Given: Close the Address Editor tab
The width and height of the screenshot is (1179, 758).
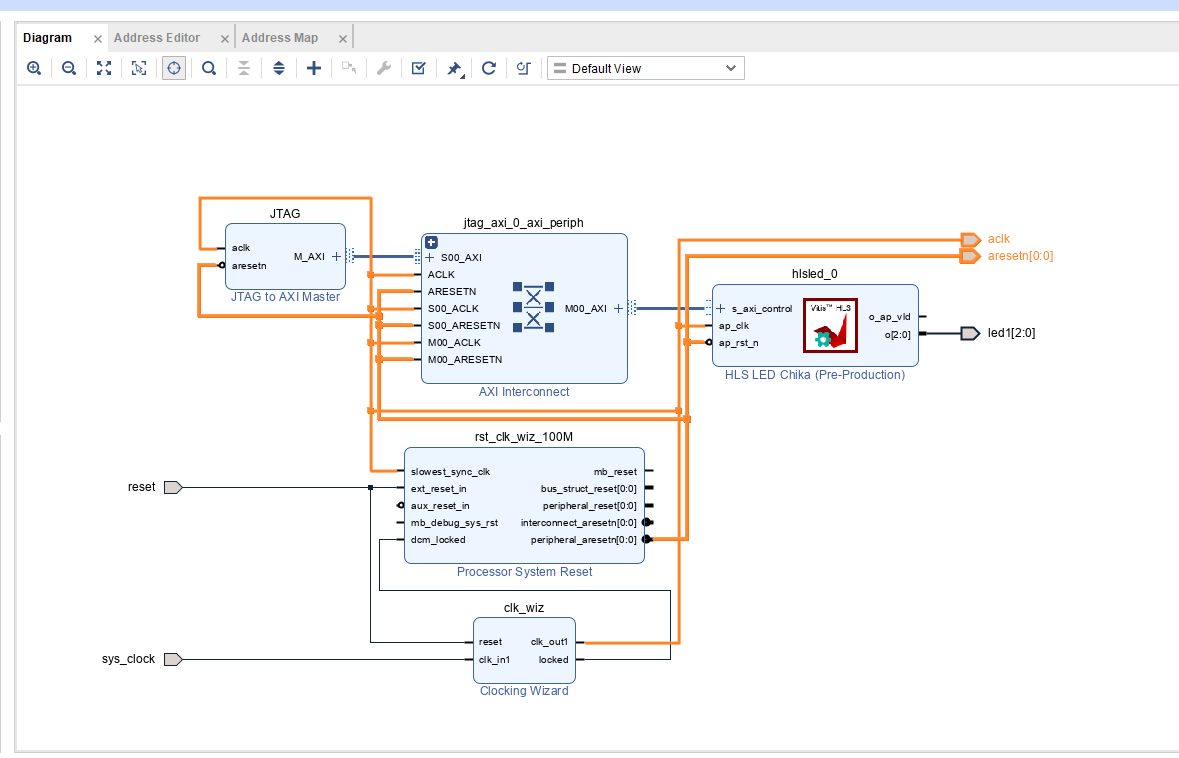Looking at the screenshot, I should click(x=225, y=38).
